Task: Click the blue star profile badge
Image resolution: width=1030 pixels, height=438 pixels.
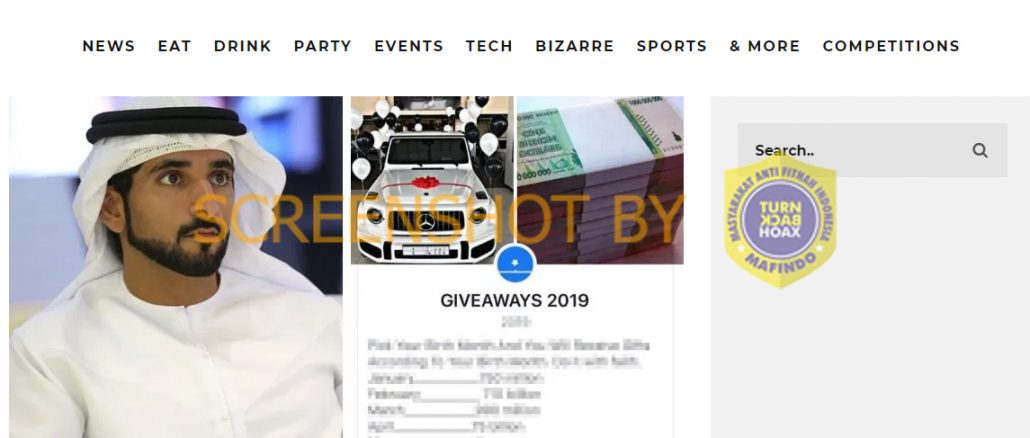Action: click(x=516, y=263)
